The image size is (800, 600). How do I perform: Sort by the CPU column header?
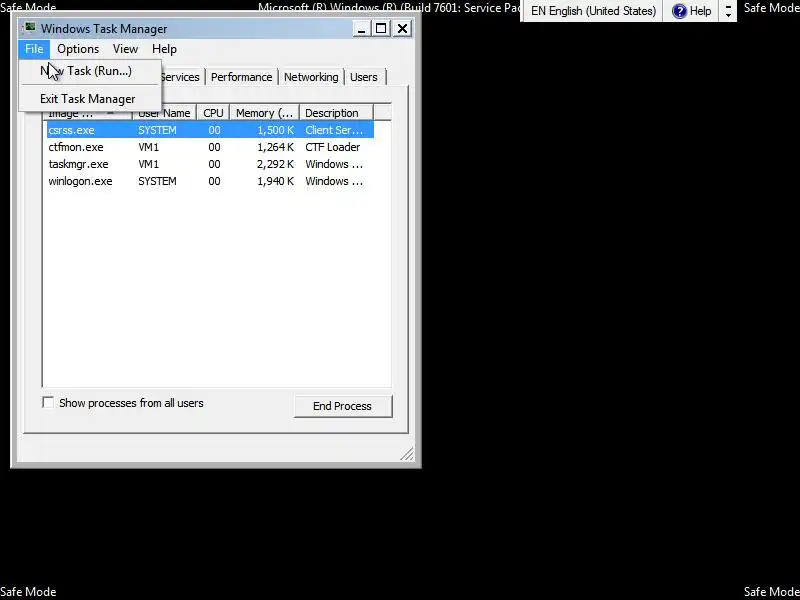pos(213,113)
